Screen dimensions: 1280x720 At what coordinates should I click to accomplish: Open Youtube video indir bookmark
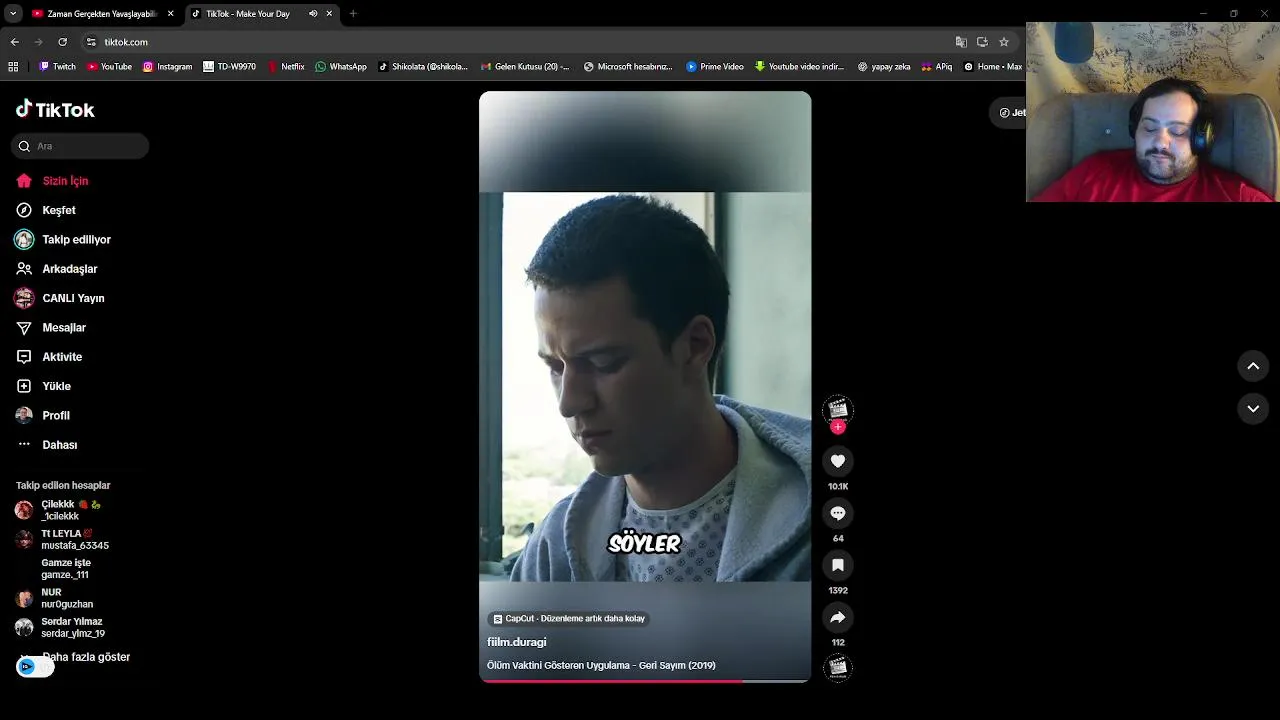coord(800,67)
